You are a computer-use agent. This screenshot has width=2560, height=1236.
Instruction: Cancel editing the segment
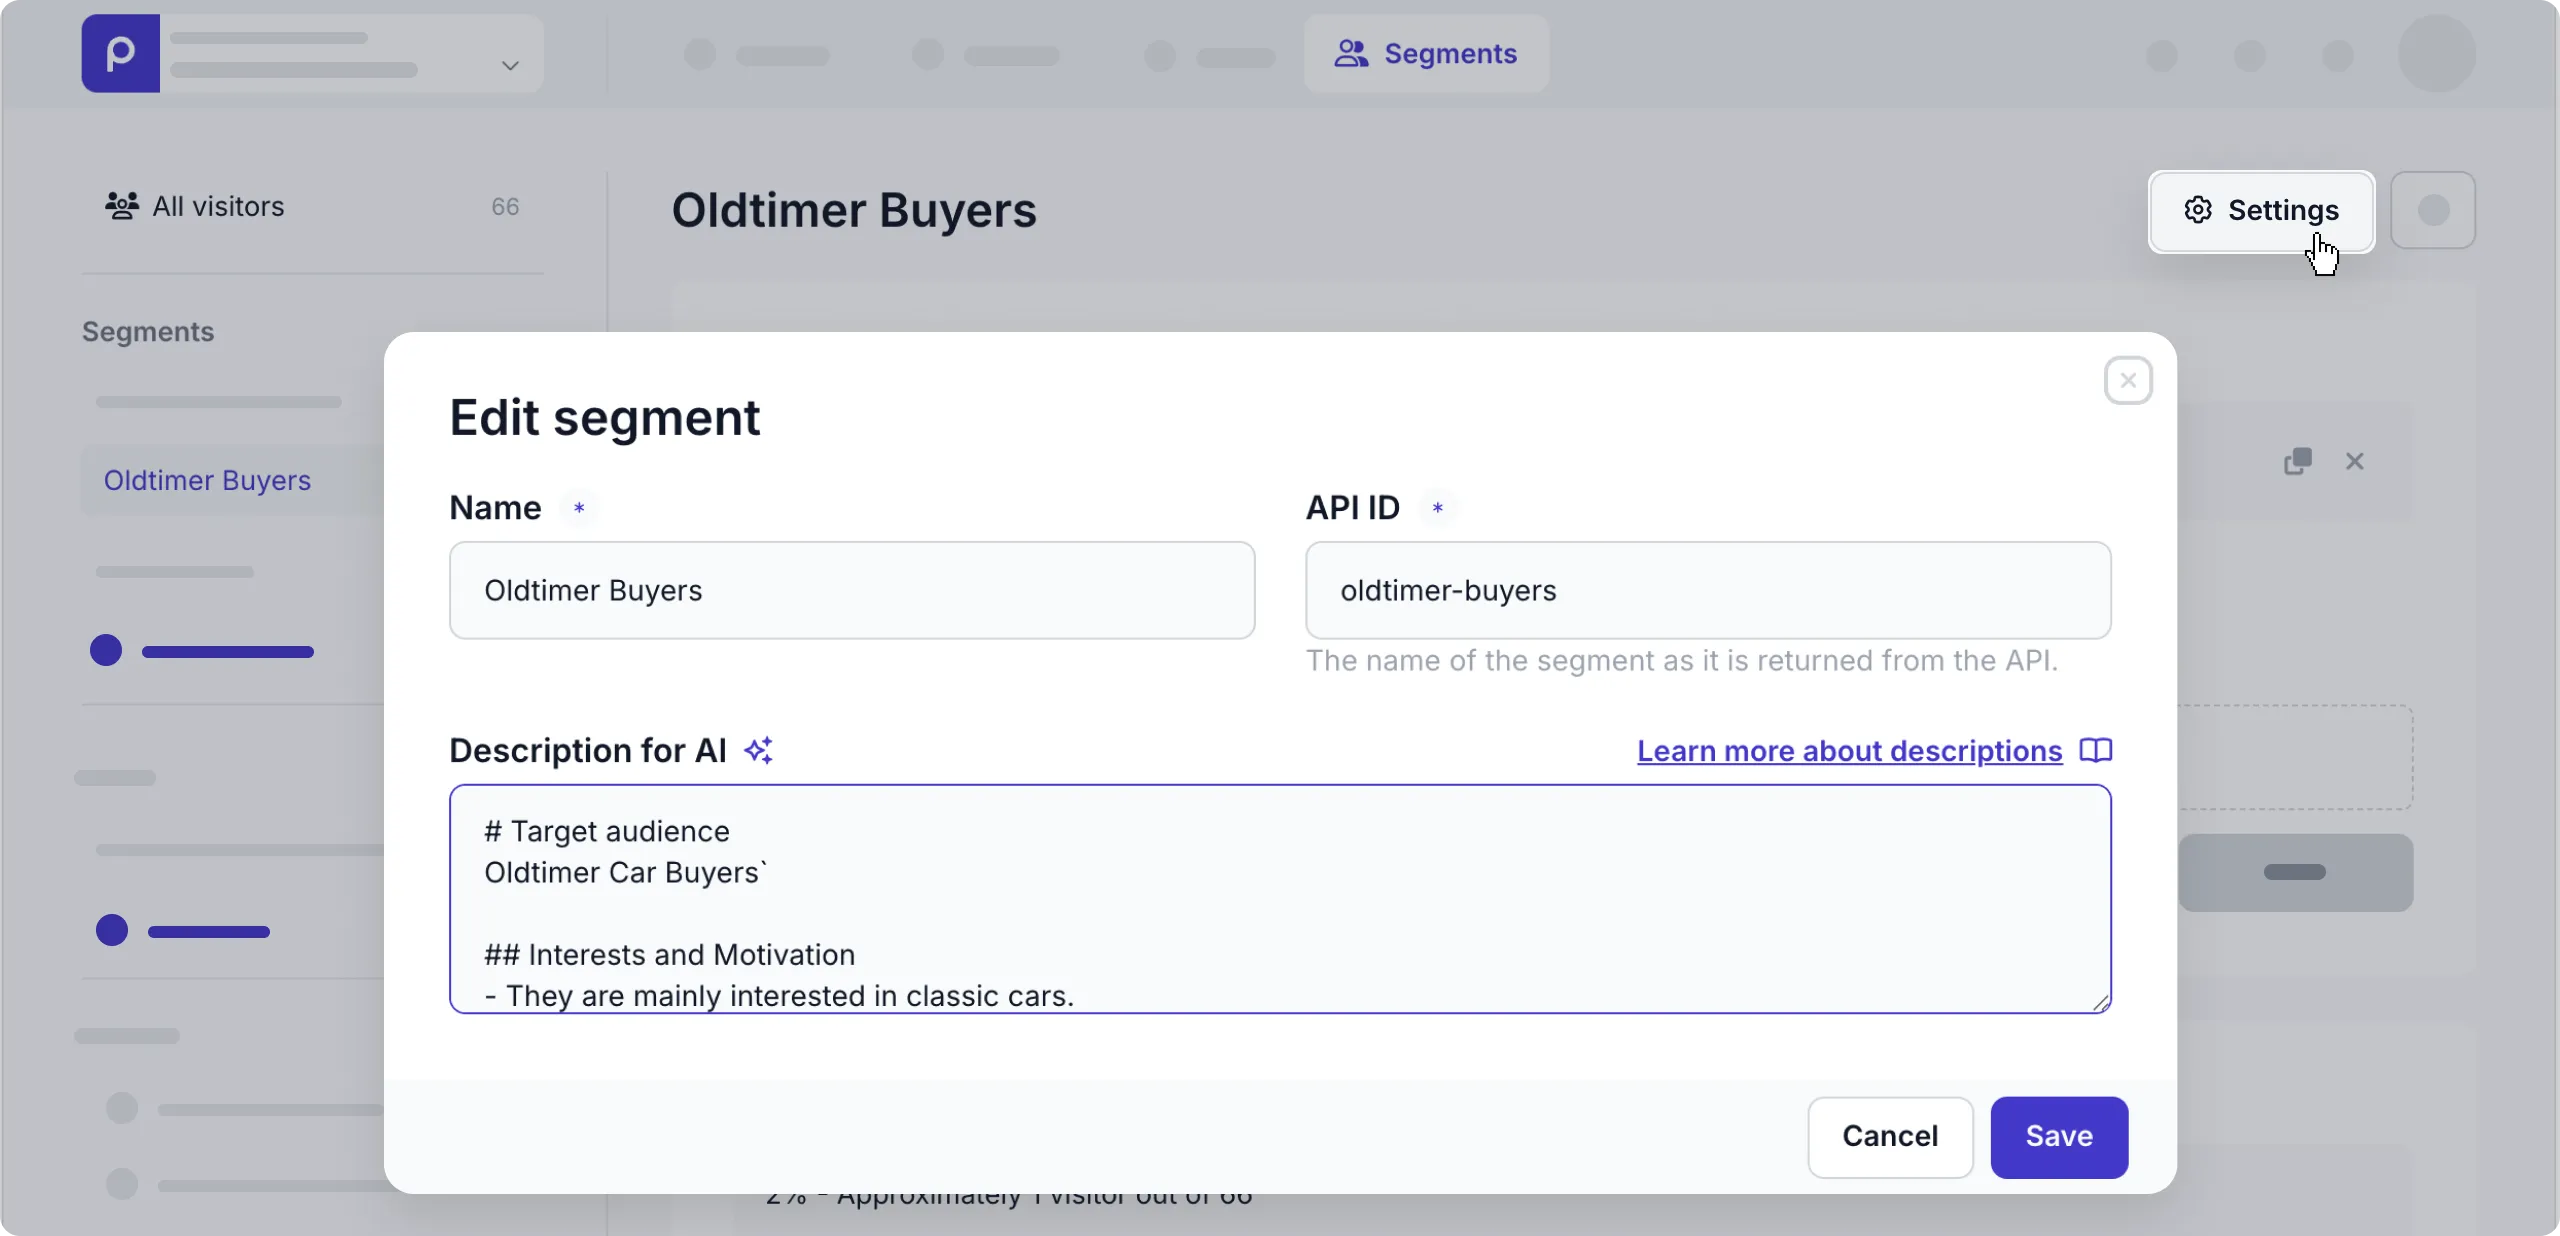pos(1889,1136)
